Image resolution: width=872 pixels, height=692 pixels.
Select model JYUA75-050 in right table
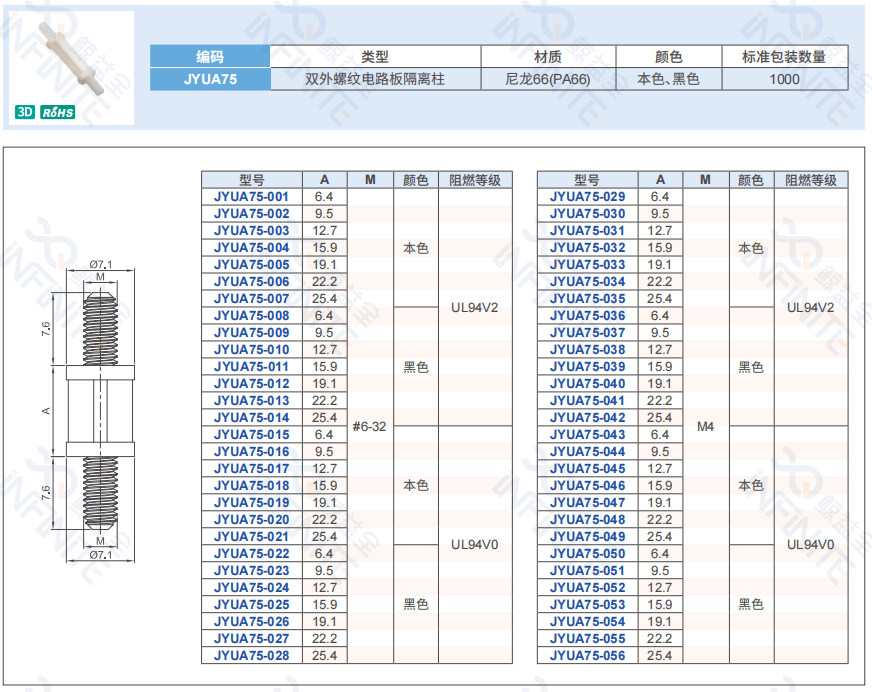(x=587, y=554)
